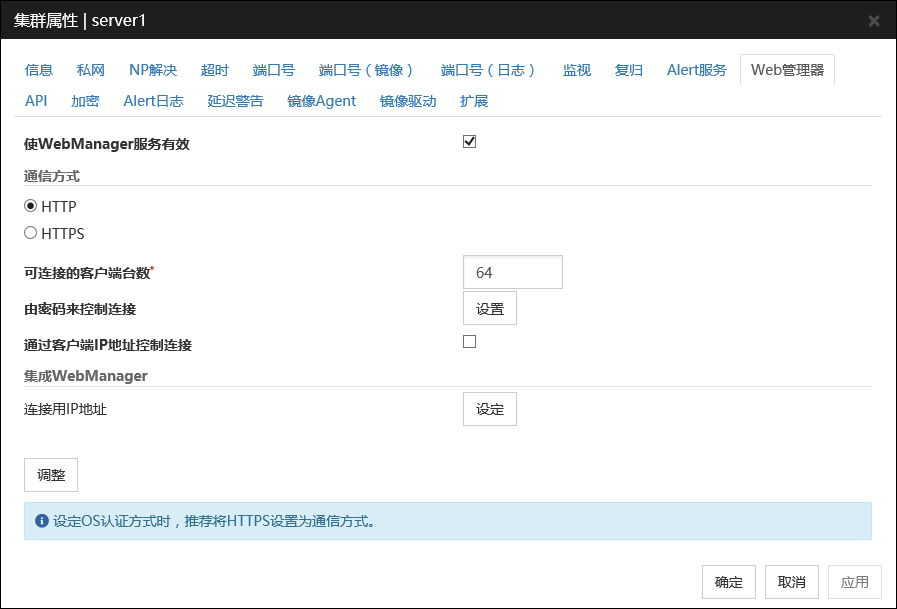This screenshot has width=897, height=609.
Task: Open the 镜像Agent tab
Action: click(321, 101)
